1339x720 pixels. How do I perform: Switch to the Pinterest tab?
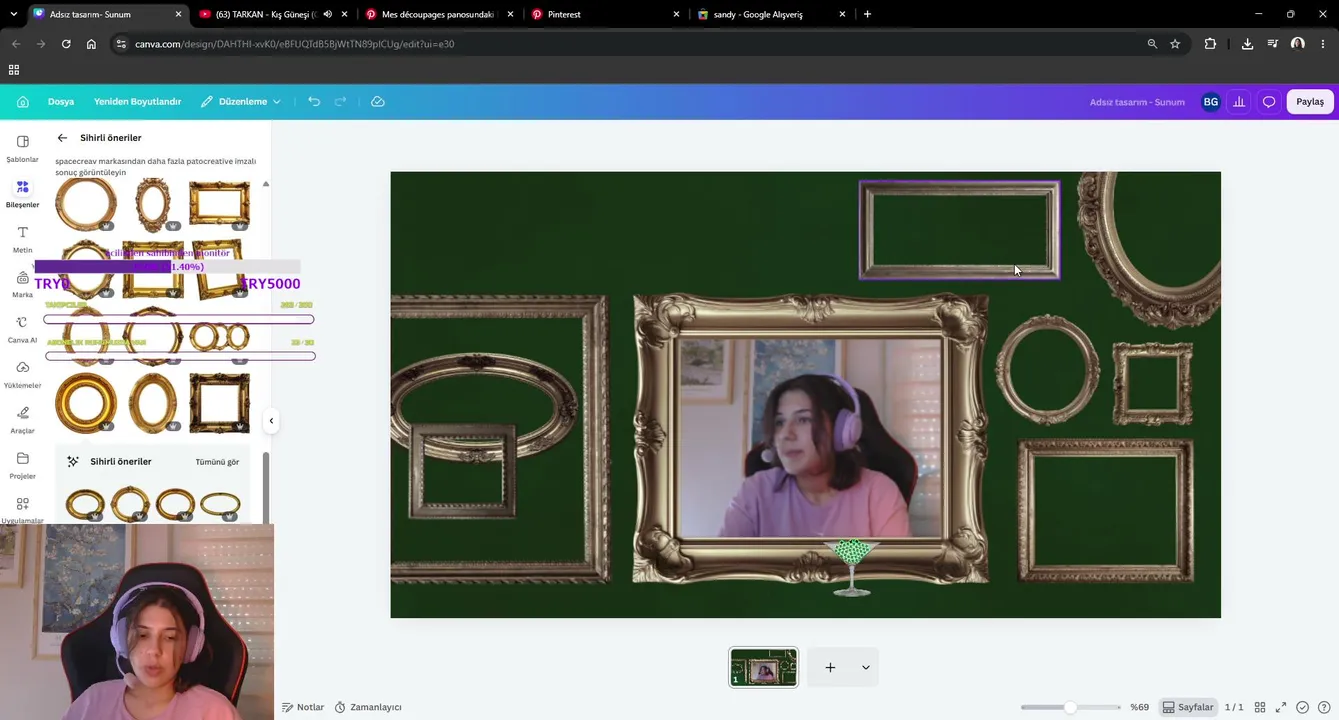pos(605,14)
